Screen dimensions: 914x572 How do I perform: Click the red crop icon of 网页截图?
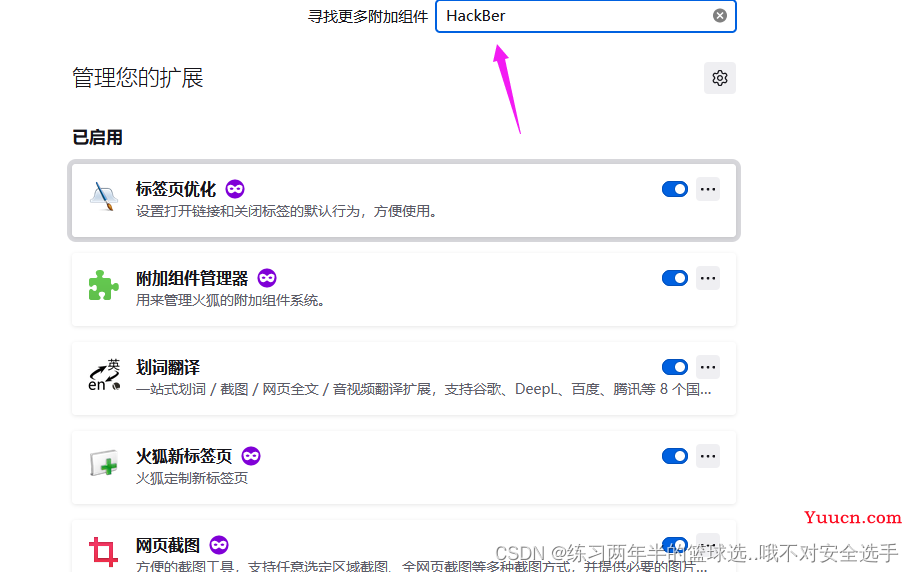click(x=104, y=552)
